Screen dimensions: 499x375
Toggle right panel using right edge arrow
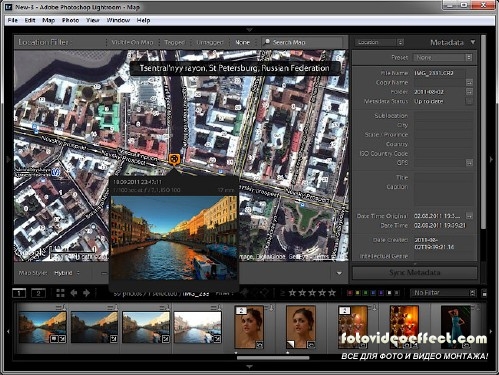(491, 159)
